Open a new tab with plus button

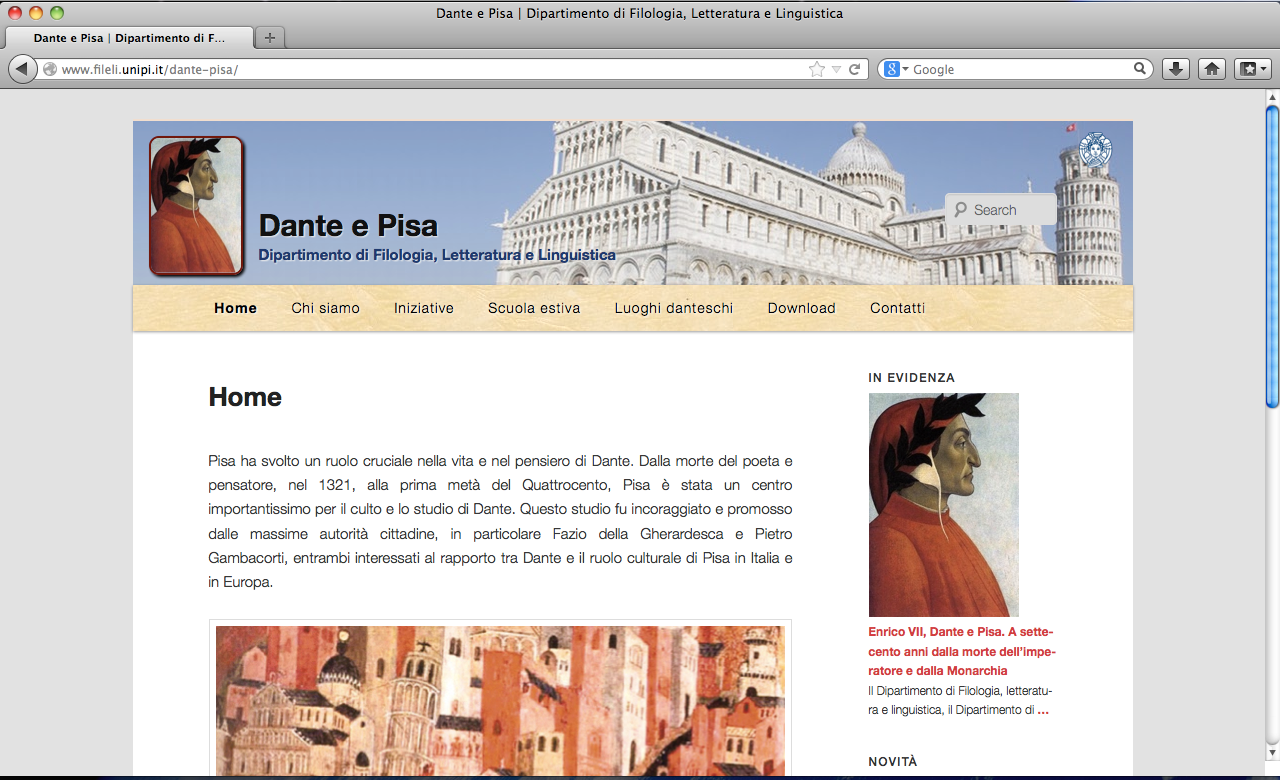click(x=270, y=38)
